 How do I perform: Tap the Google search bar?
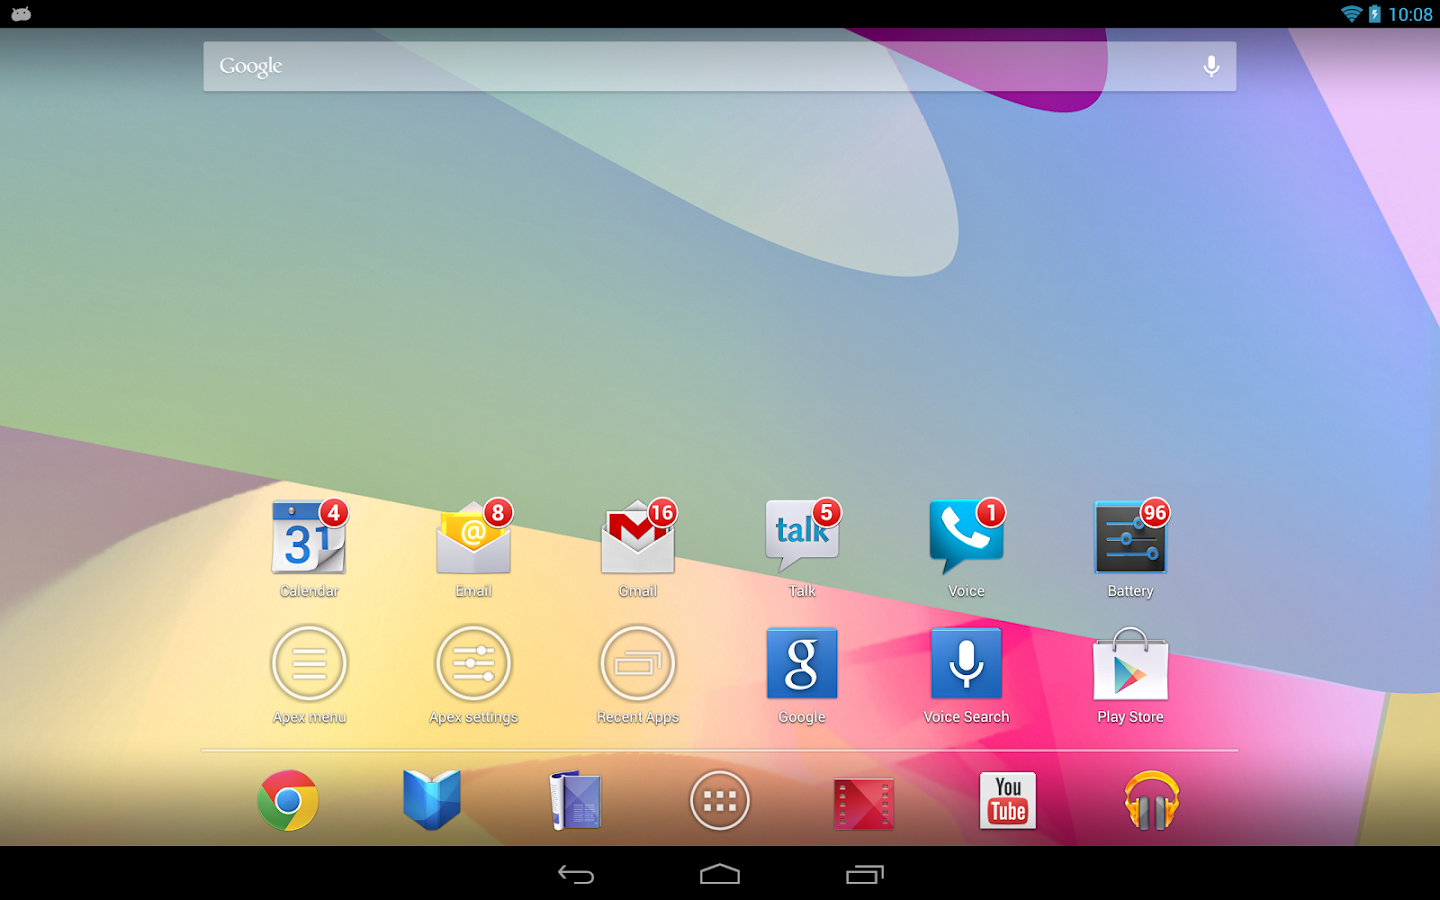(x=720, y=66)
